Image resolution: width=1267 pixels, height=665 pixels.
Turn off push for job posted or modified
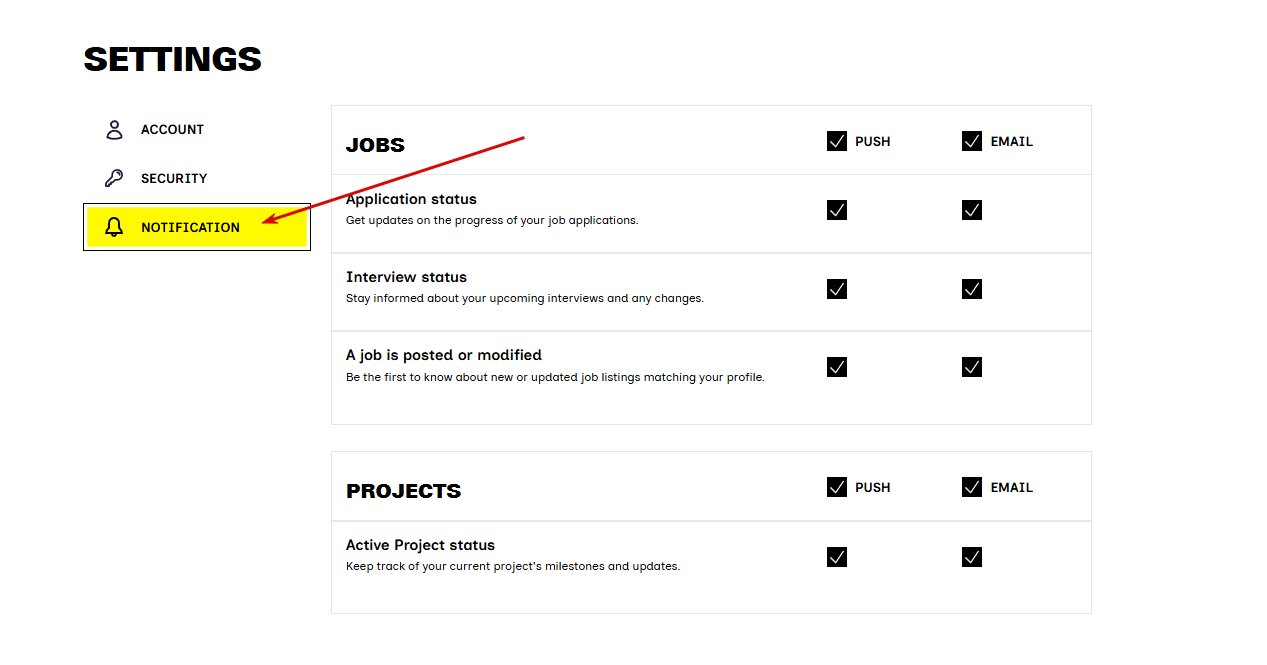click(x=837, y=367)
